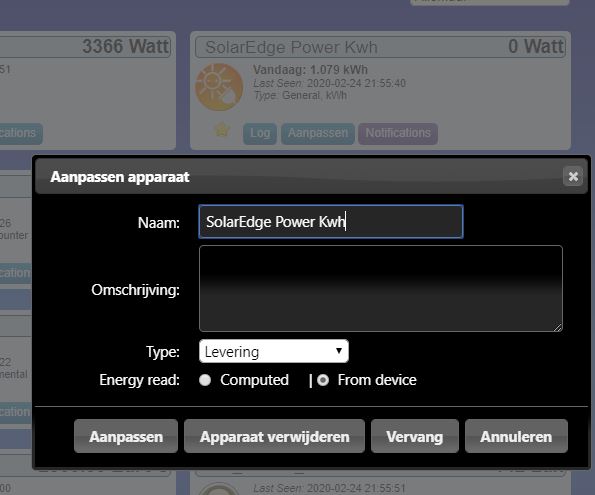Open the Log button on SolarEdge card
Image resolution: width=595 pixels, height=495 pixels.
(x=260, y=133)
